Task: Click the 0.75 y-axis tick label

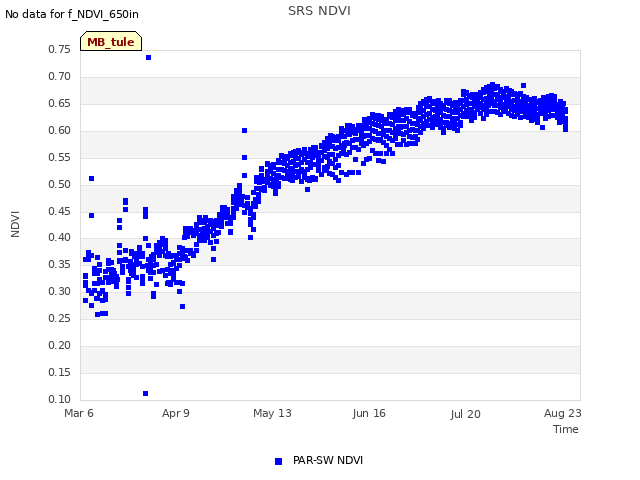Action: (60, 49)
